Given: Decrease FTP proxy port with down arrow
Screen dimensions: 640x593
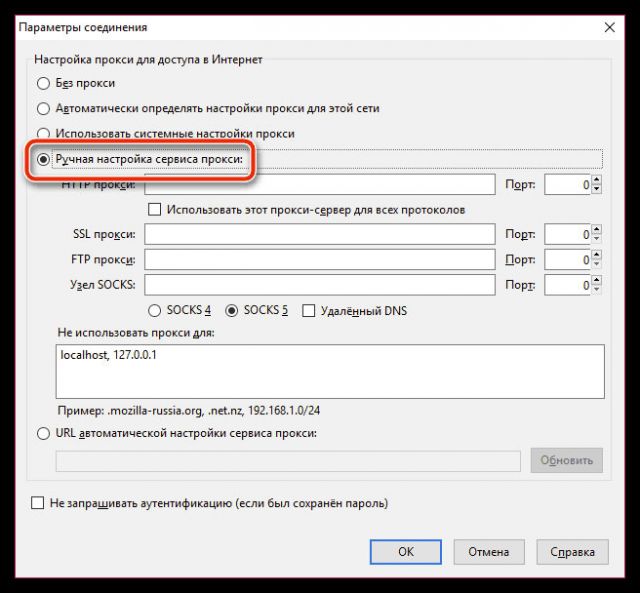Looking at the screenshot, I should pyautogui.click(x=597, y=264).
